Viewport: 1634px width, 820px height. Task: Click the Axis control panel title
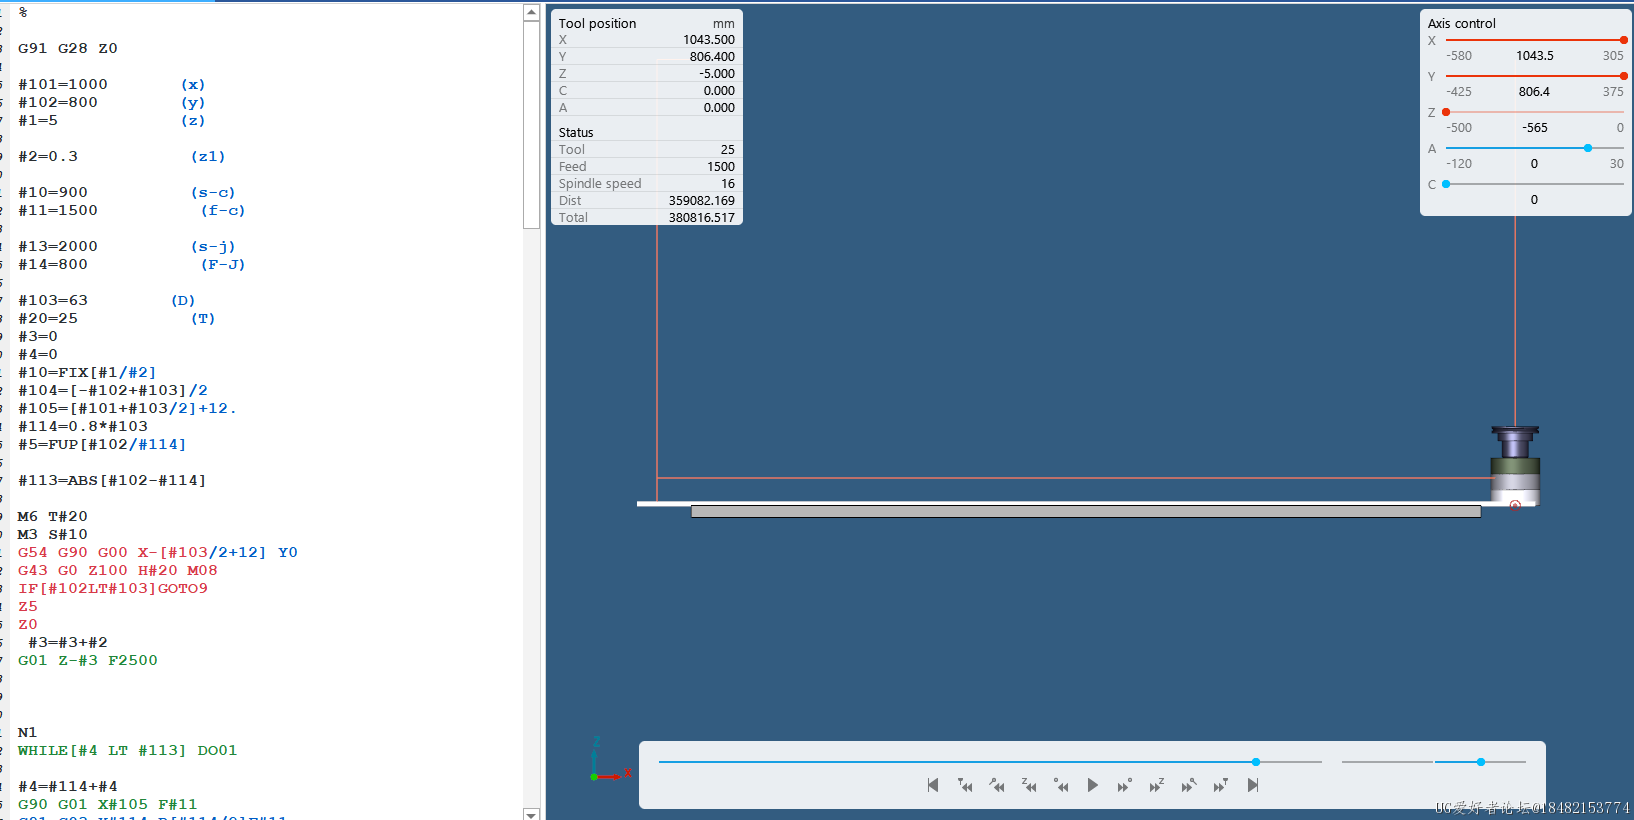click(x=1462, y=23)
